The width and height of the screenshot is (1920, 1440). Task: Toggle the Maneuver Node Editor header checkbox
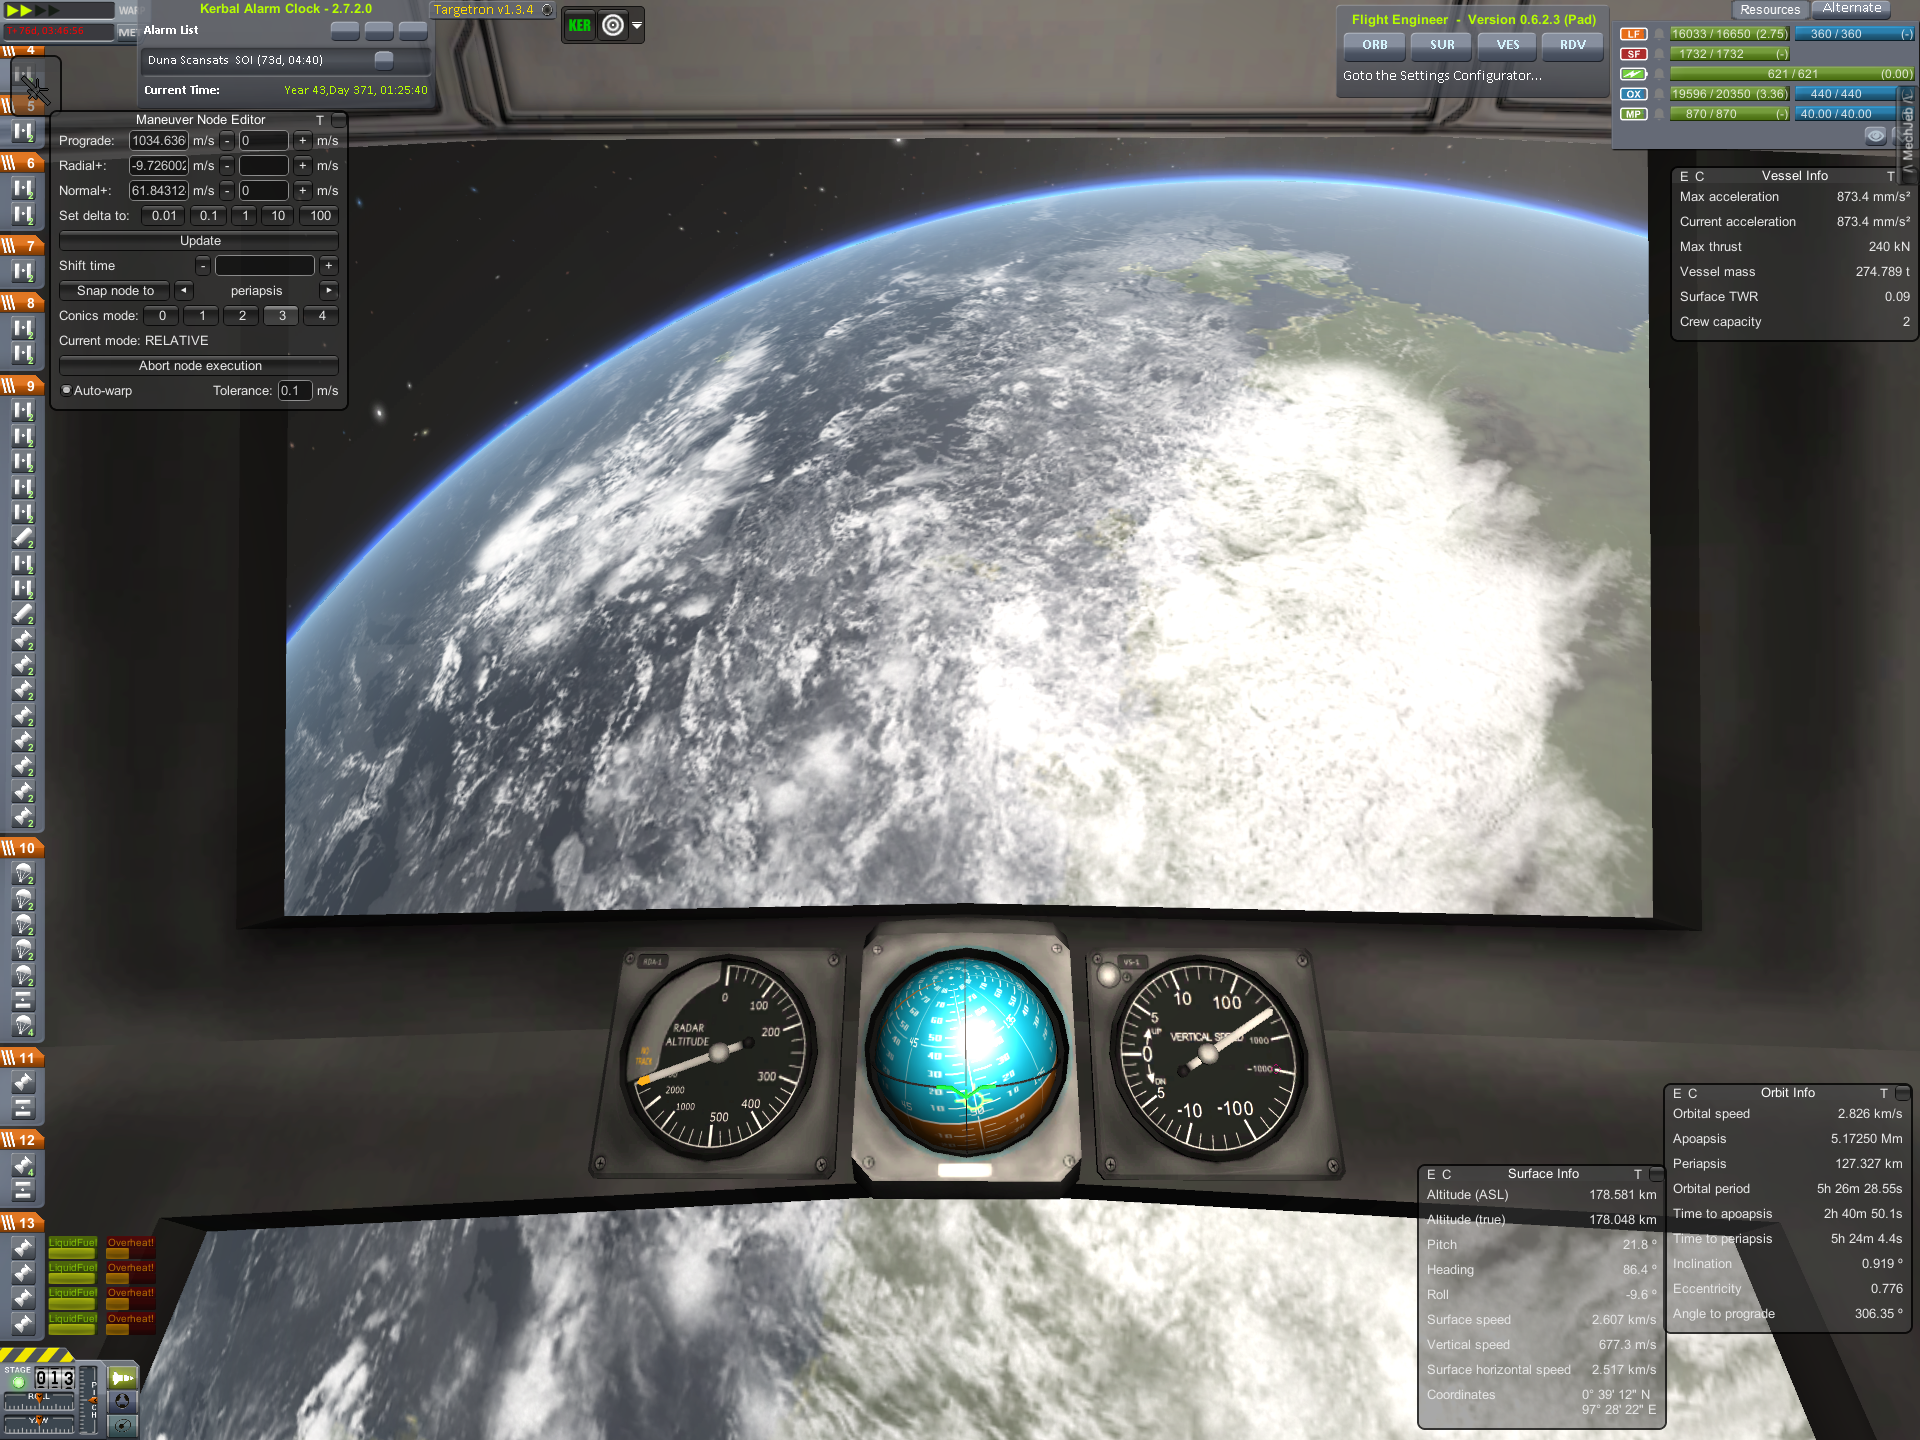(338, 120)
